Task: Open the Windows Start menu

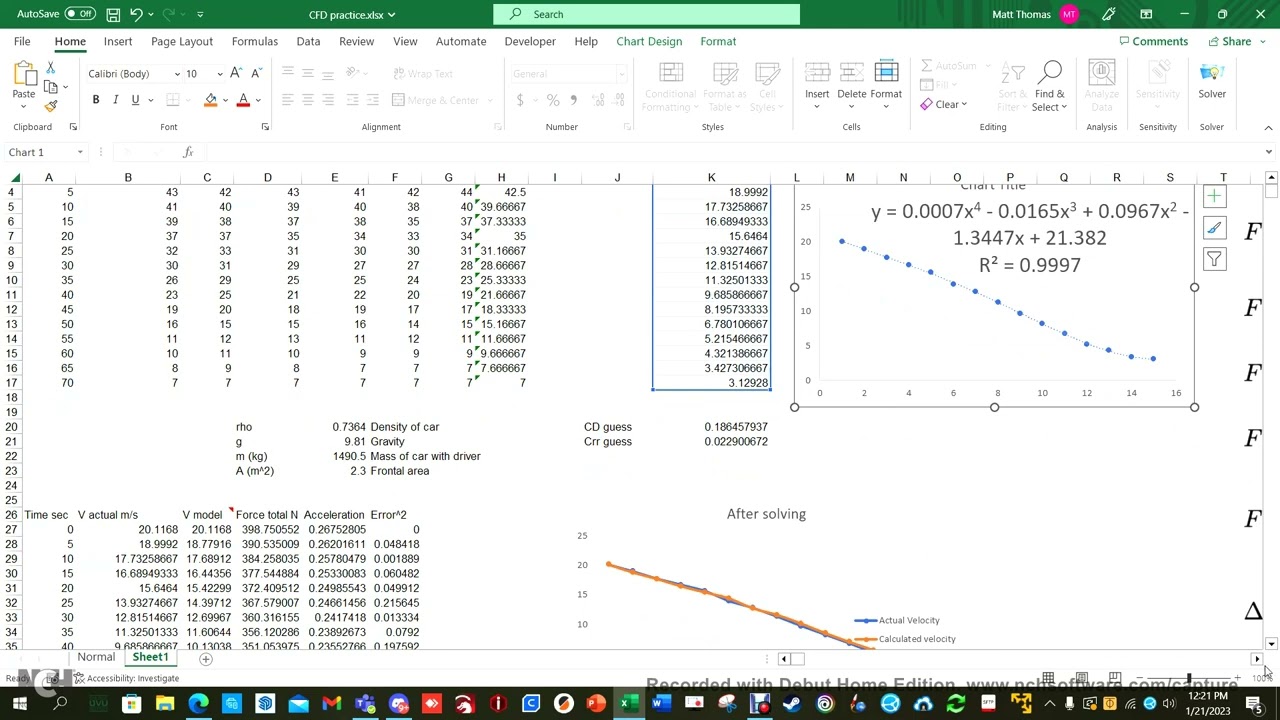Action: [x=19, y=704]
